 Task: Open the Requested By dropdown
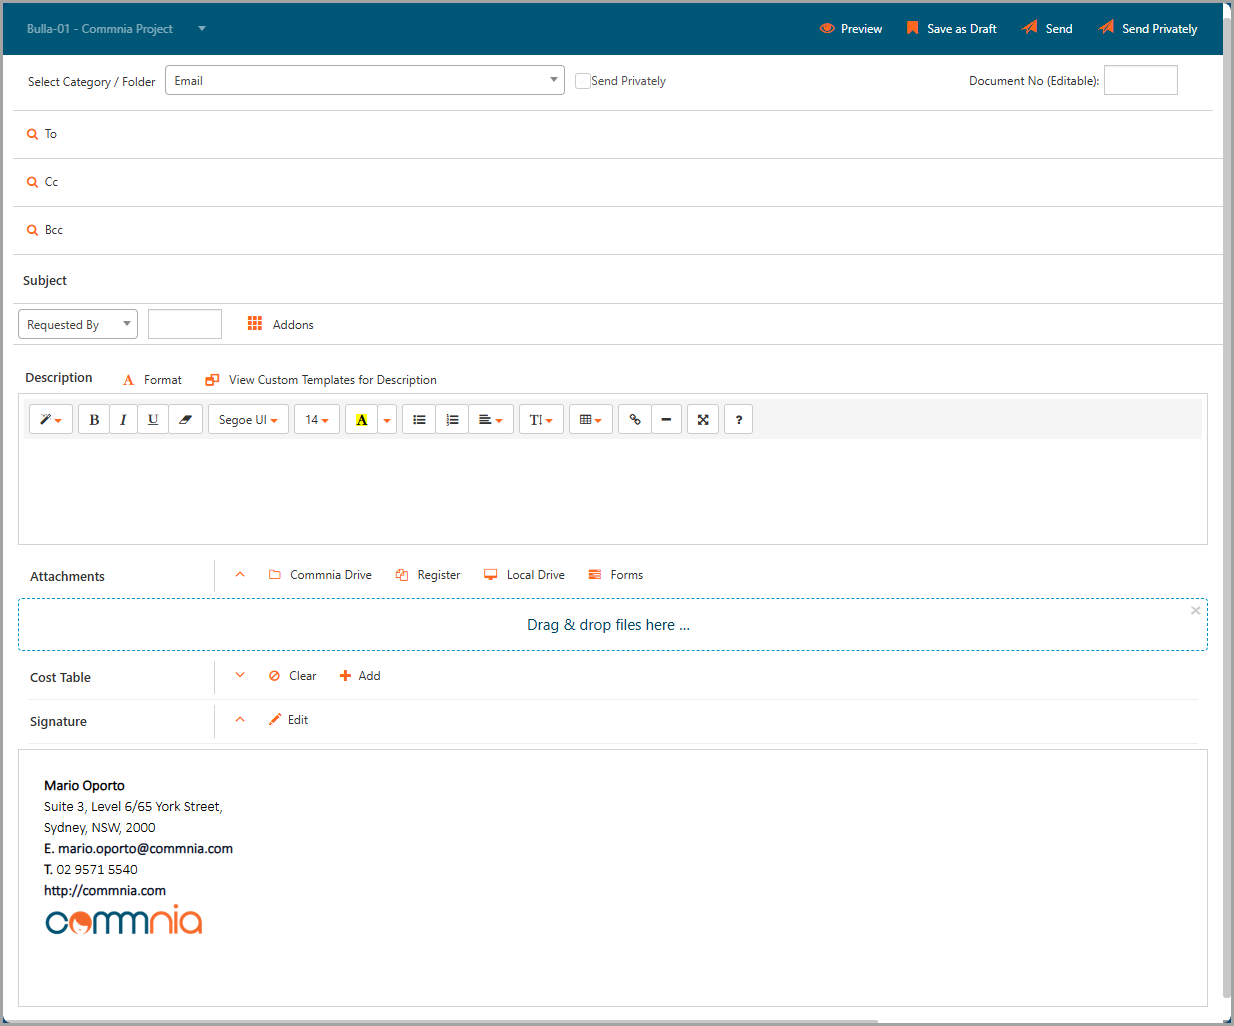pos(78,324)
